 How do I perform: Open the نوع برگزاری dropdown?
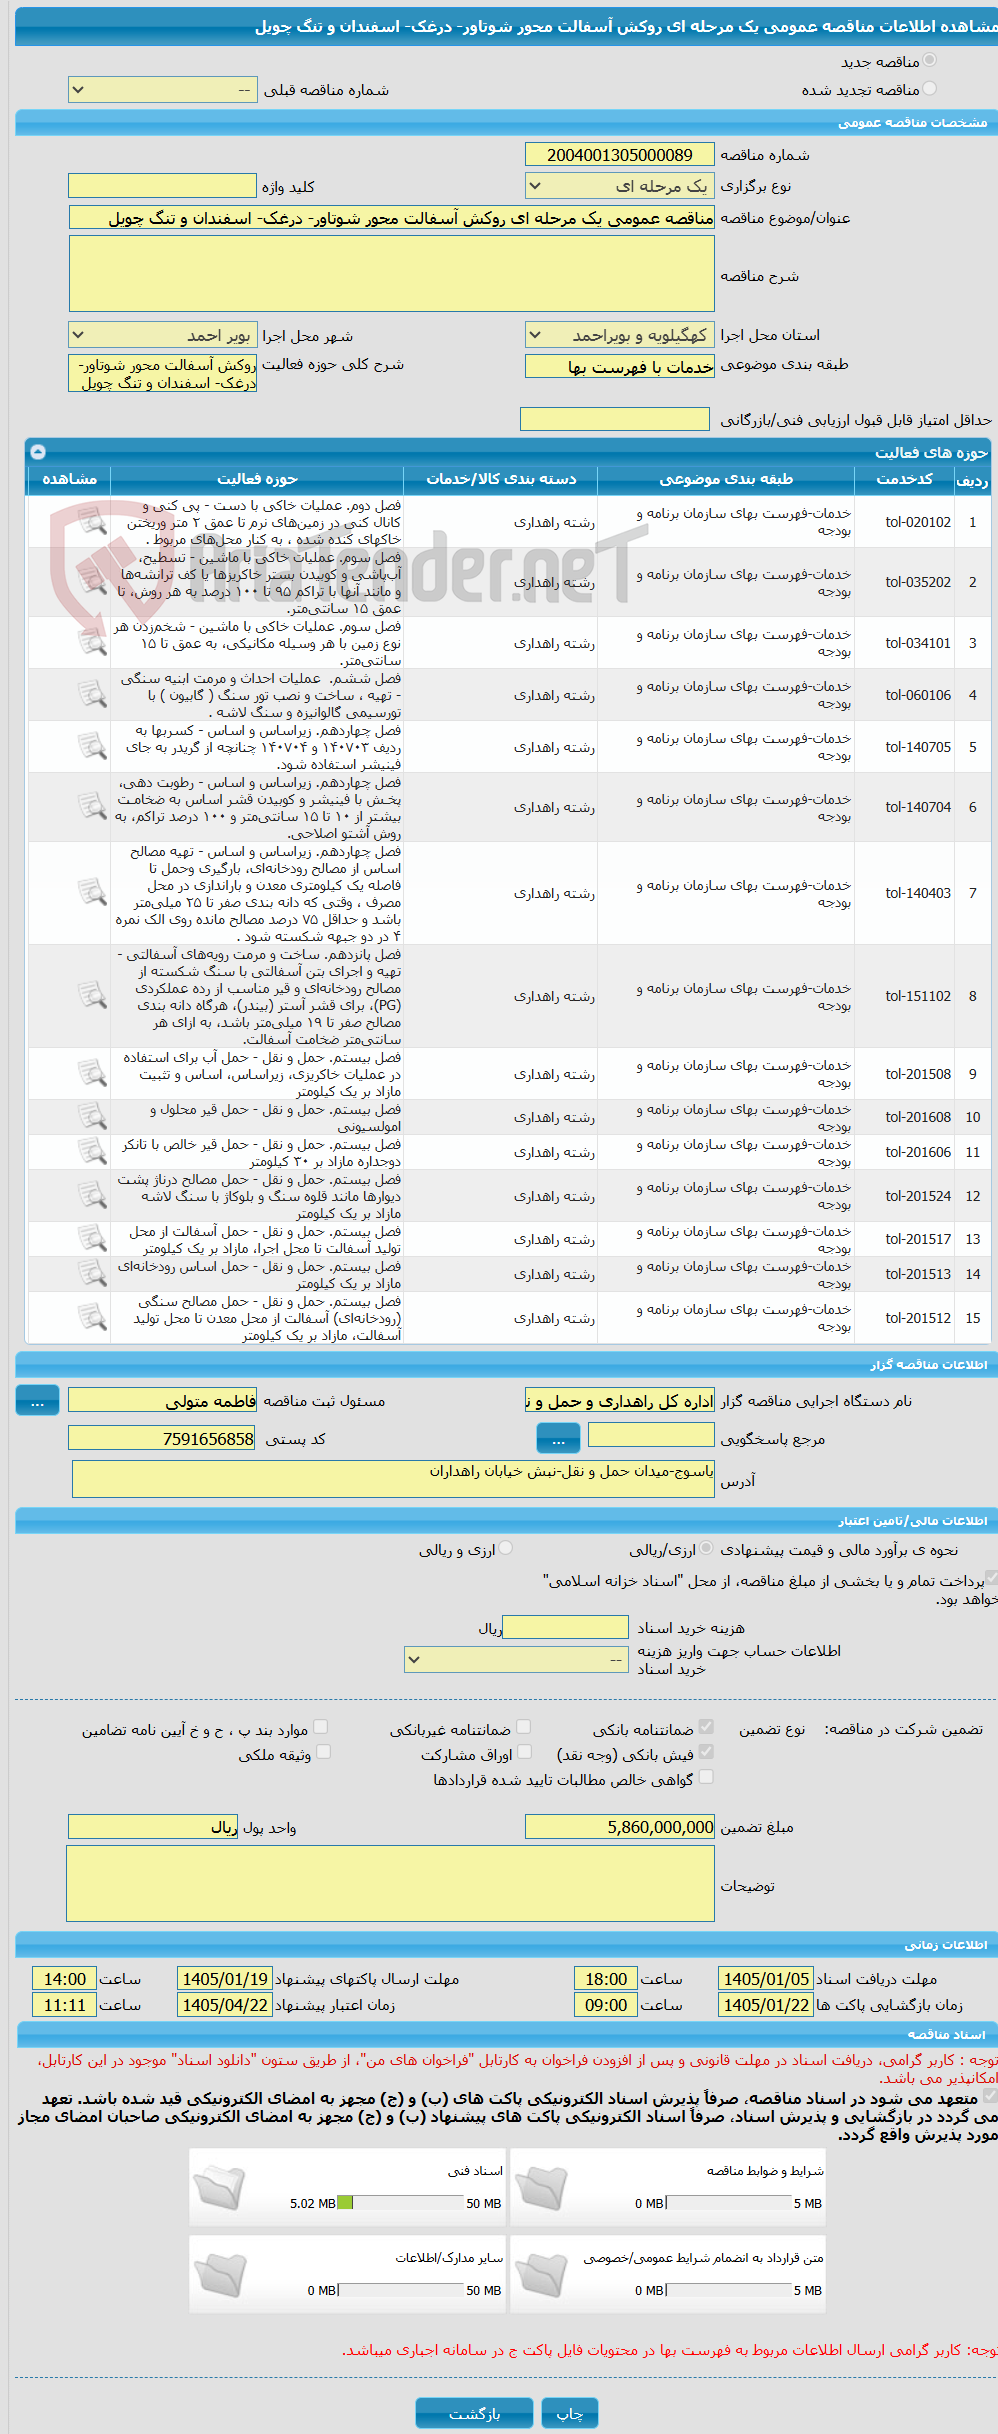tap(620, 186)
